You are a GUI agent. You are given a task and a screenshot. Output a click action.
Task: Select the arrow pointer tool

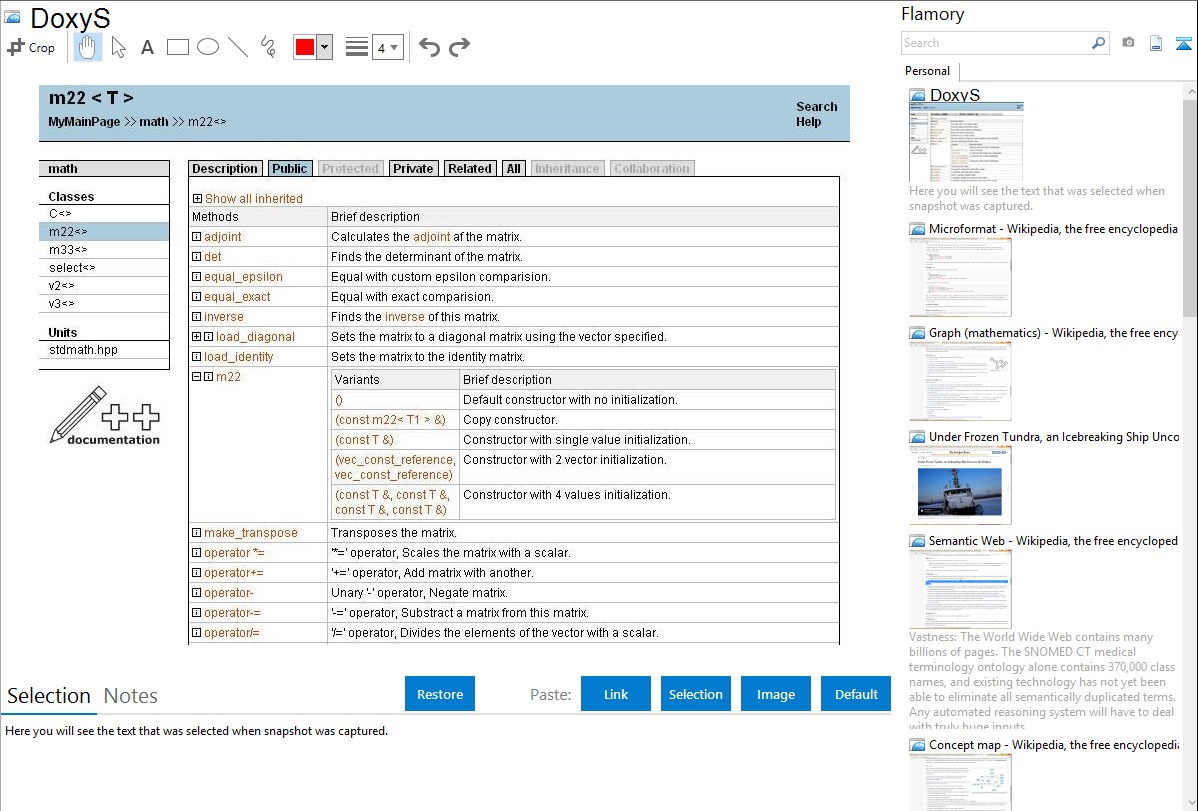click(x=118, y=47)
